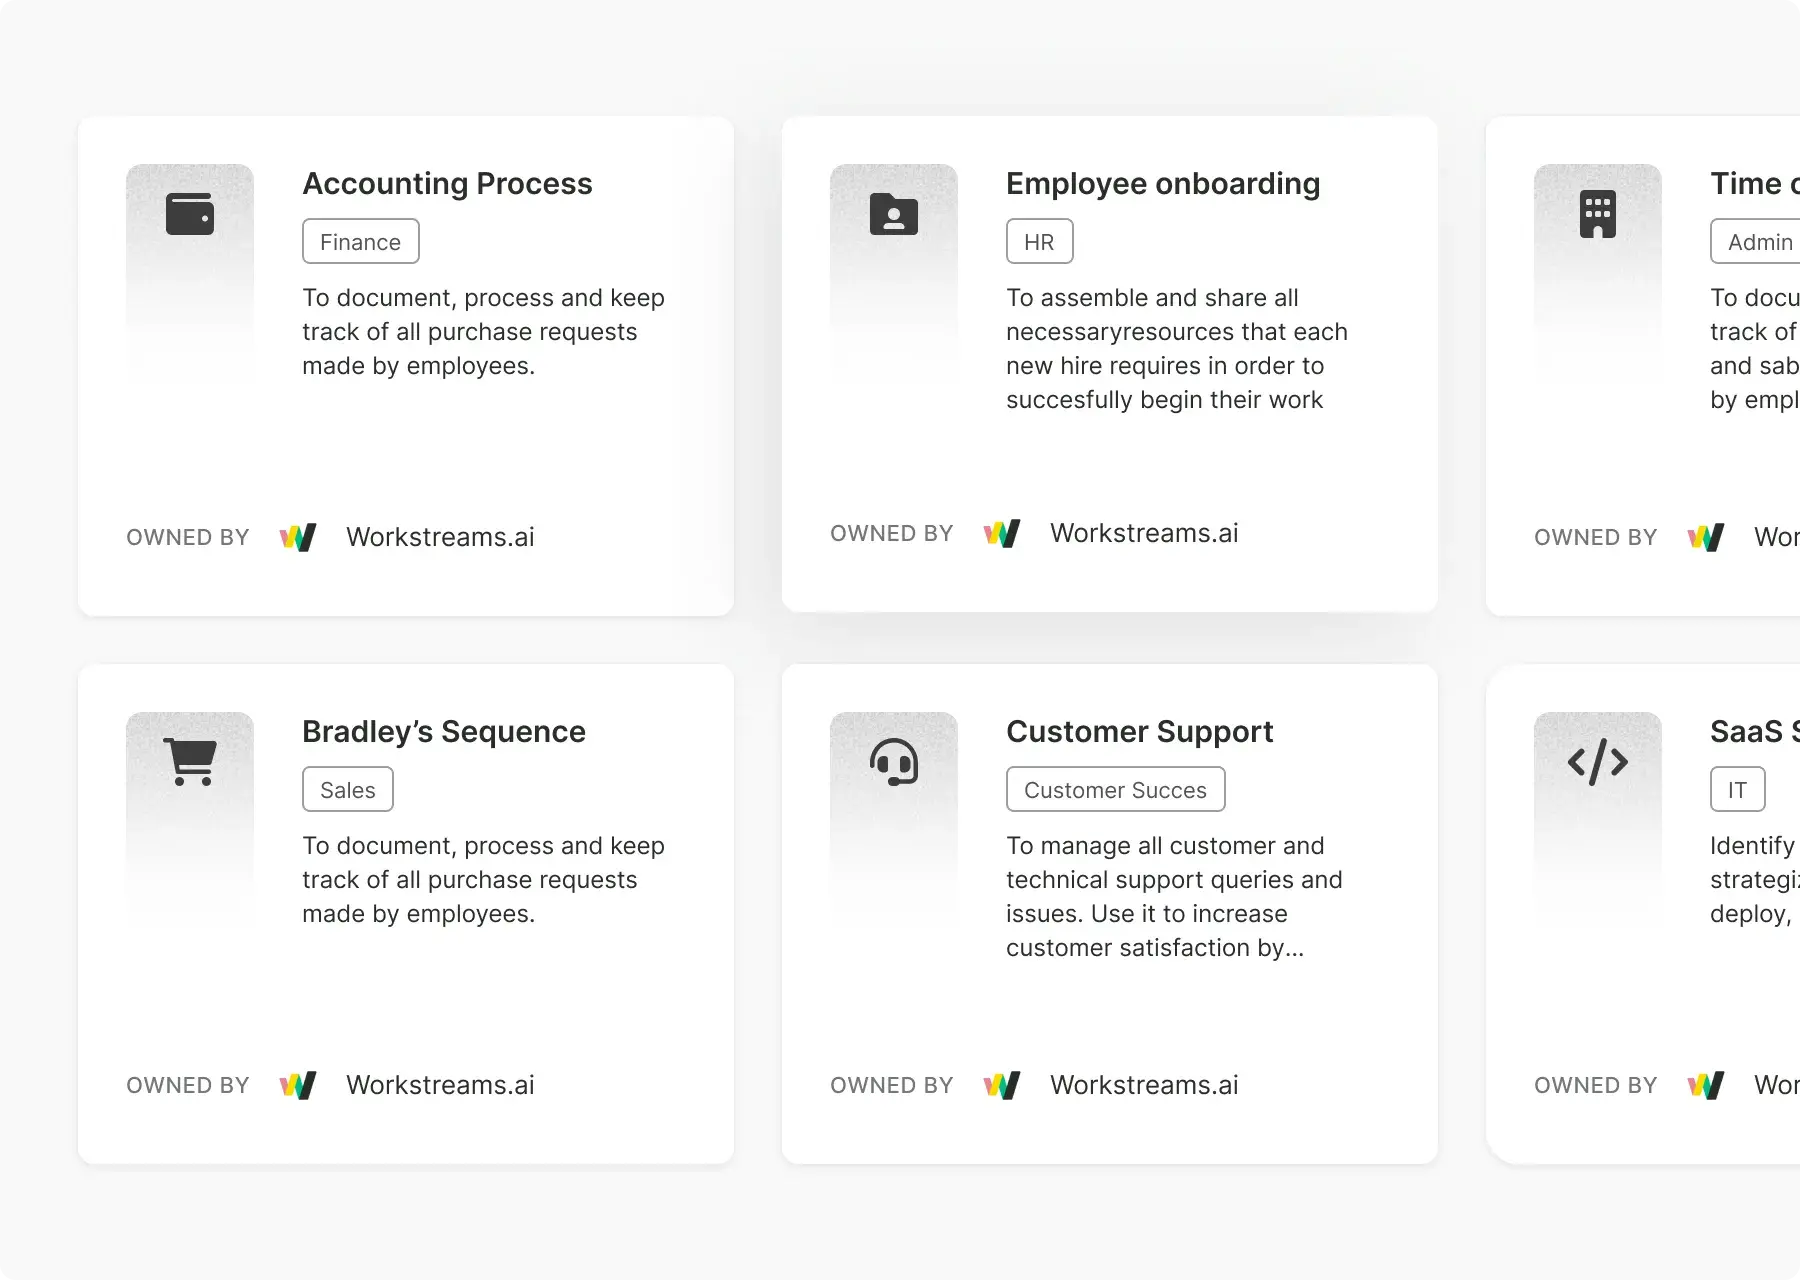This screenshot has width=1800, height=1280.
Task: Click the wallet icon on Accounting Process
Action: pos(190,214)
